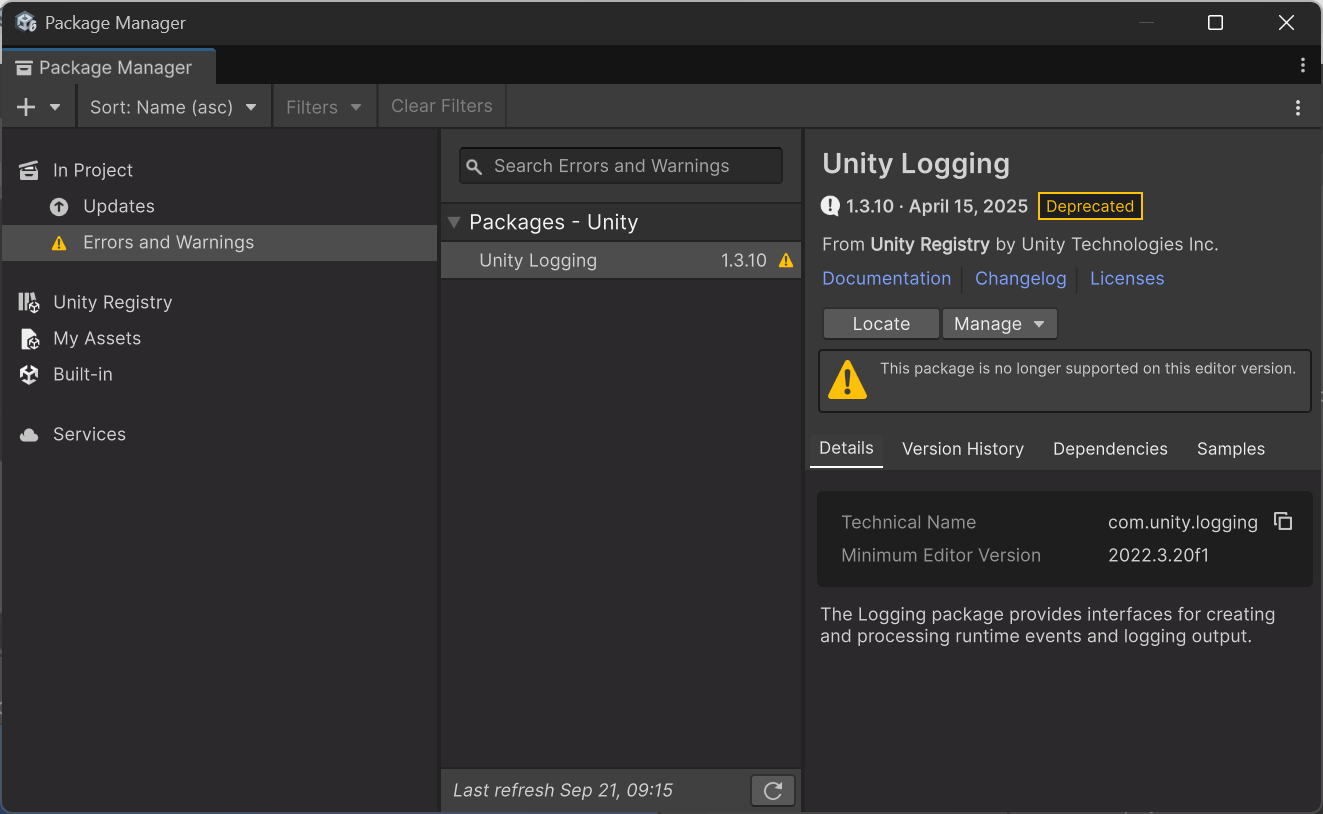Select the Package Manager tab

point(109,67)
